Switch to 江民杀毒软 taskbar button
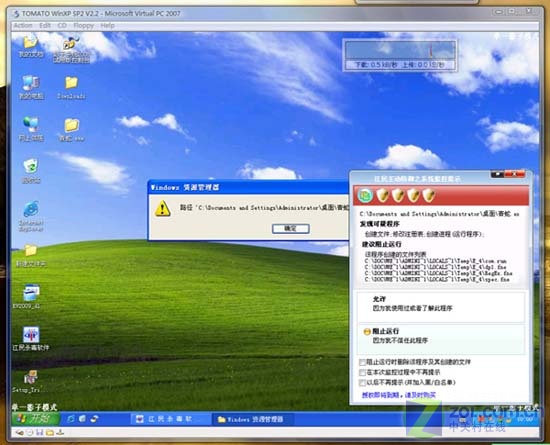This screenshot has height=445, width=550. click(170, 419)
